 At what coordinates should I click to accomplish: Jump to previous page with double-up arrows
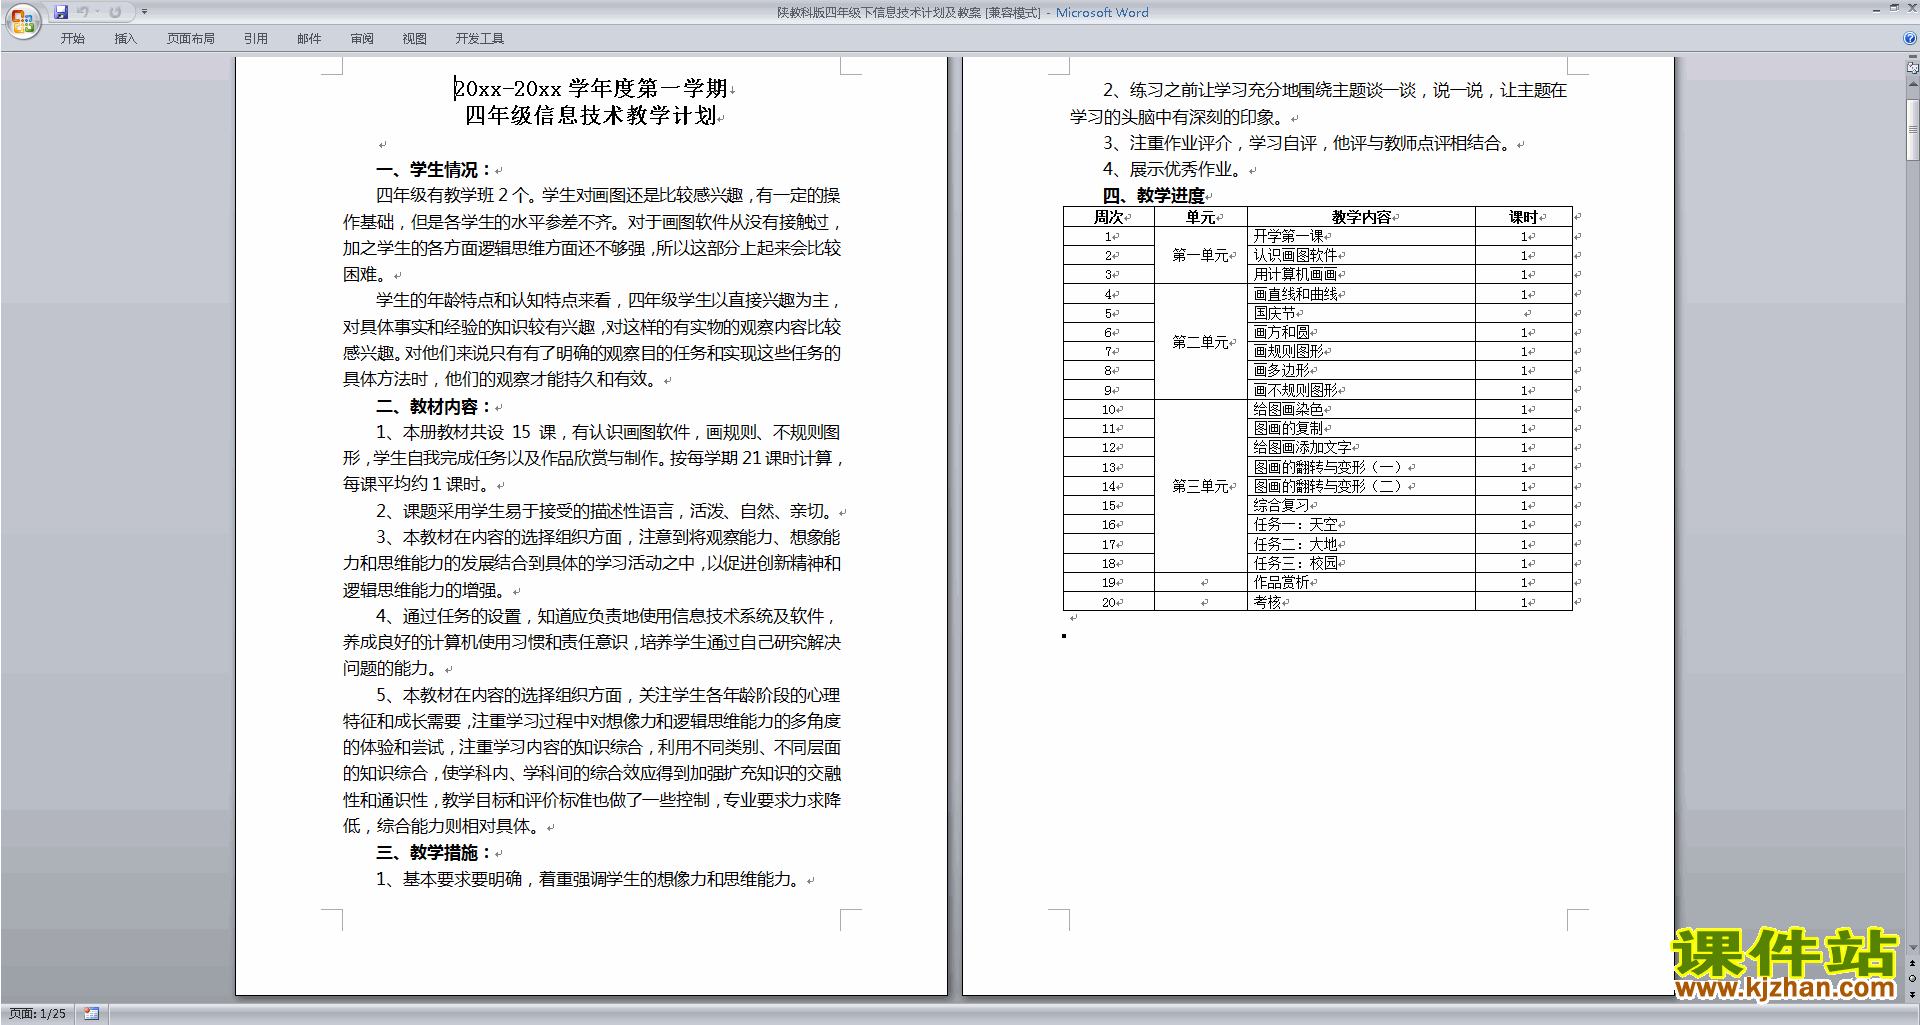1913,963
